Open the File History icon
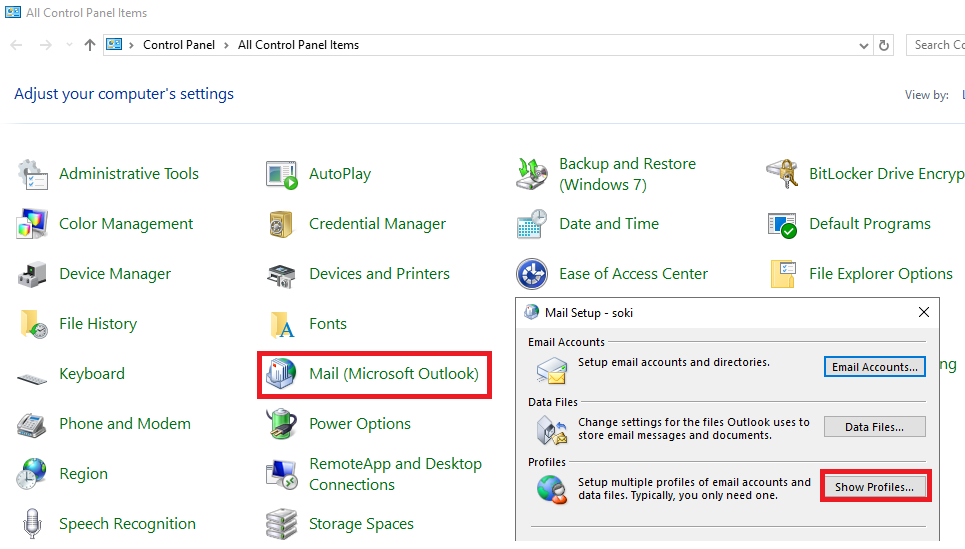The image size is (965, 549). pyautogui.click(x=33, y=324)
